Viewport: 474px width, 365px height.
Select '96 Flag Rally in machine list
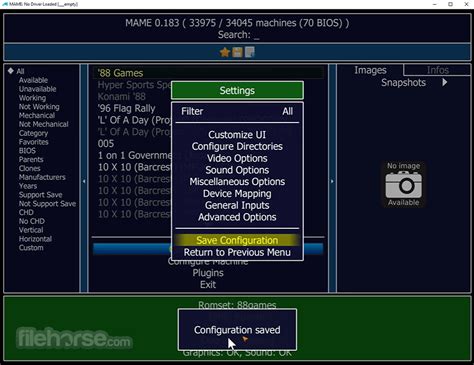[126, 108]
